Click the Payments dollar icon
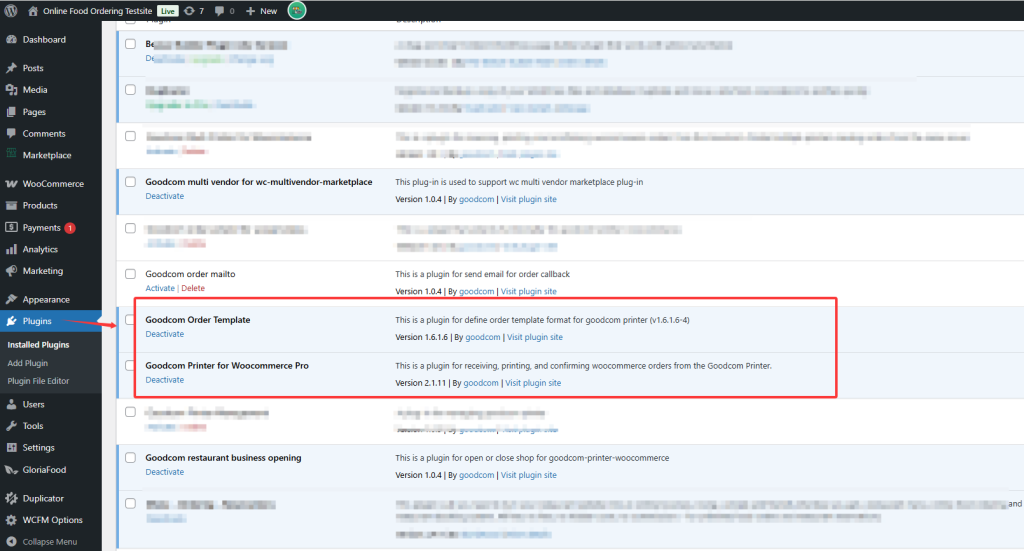Screen dimensions: 1024x551 (11, 227)
